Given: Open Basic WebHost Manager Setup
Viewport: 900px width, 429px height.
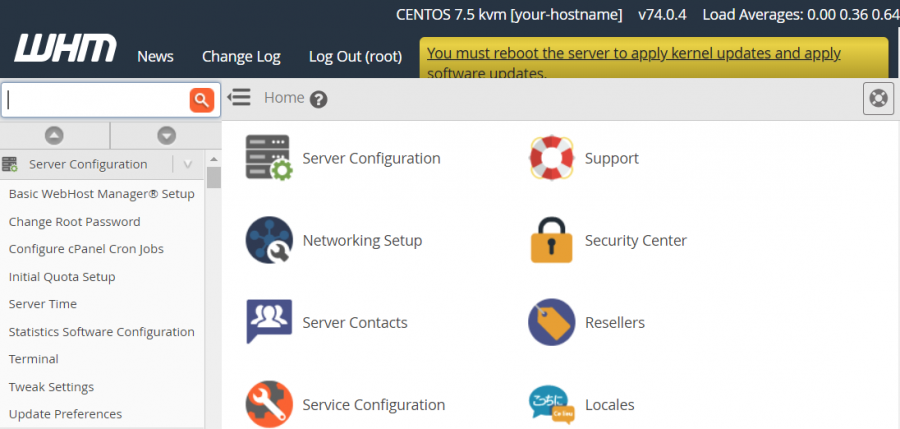Looking at the screenshot, I should 102,194.
